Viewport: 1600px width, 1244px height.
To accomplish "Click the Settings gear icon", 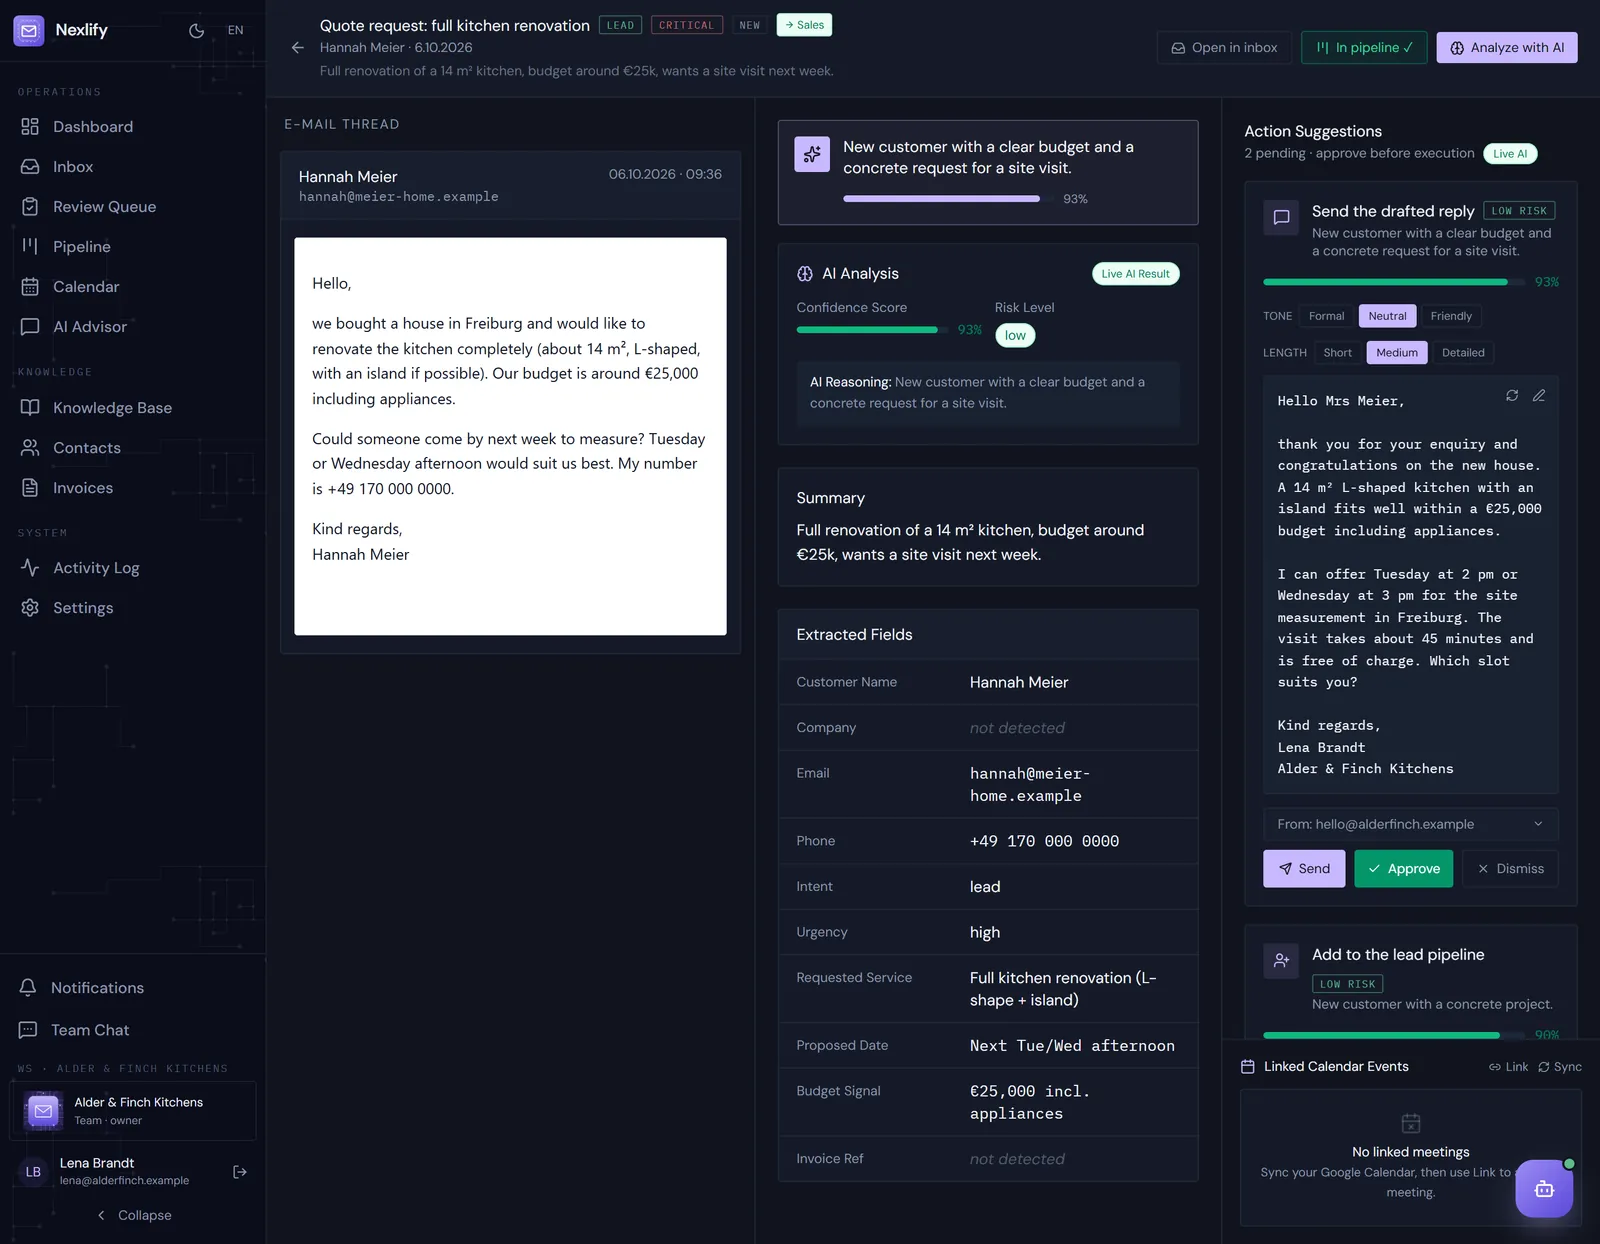I will point(30,607).
